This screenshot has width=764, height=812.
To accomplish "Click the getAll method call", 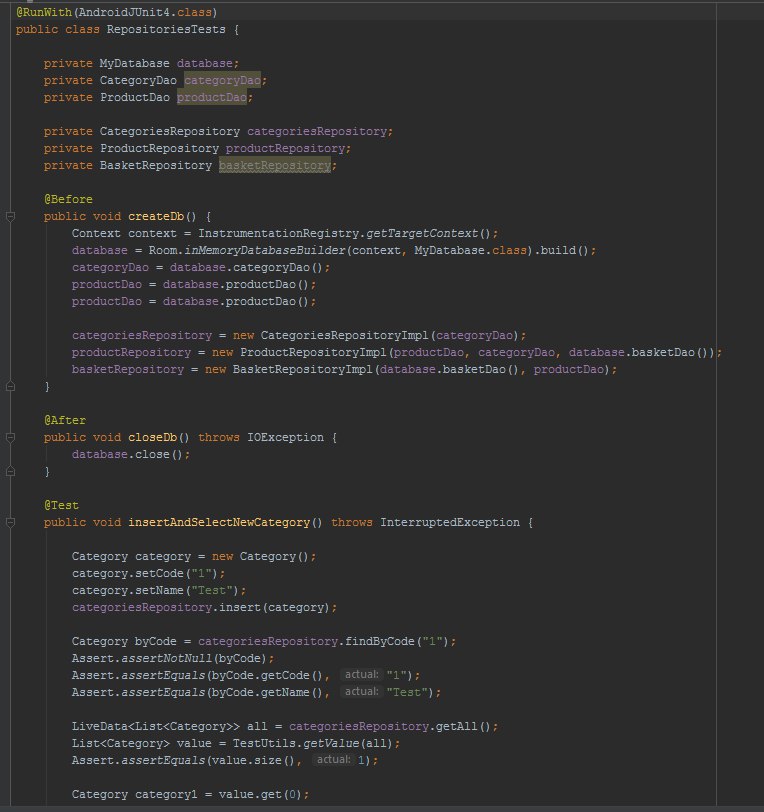I will (x=456, y=727).
